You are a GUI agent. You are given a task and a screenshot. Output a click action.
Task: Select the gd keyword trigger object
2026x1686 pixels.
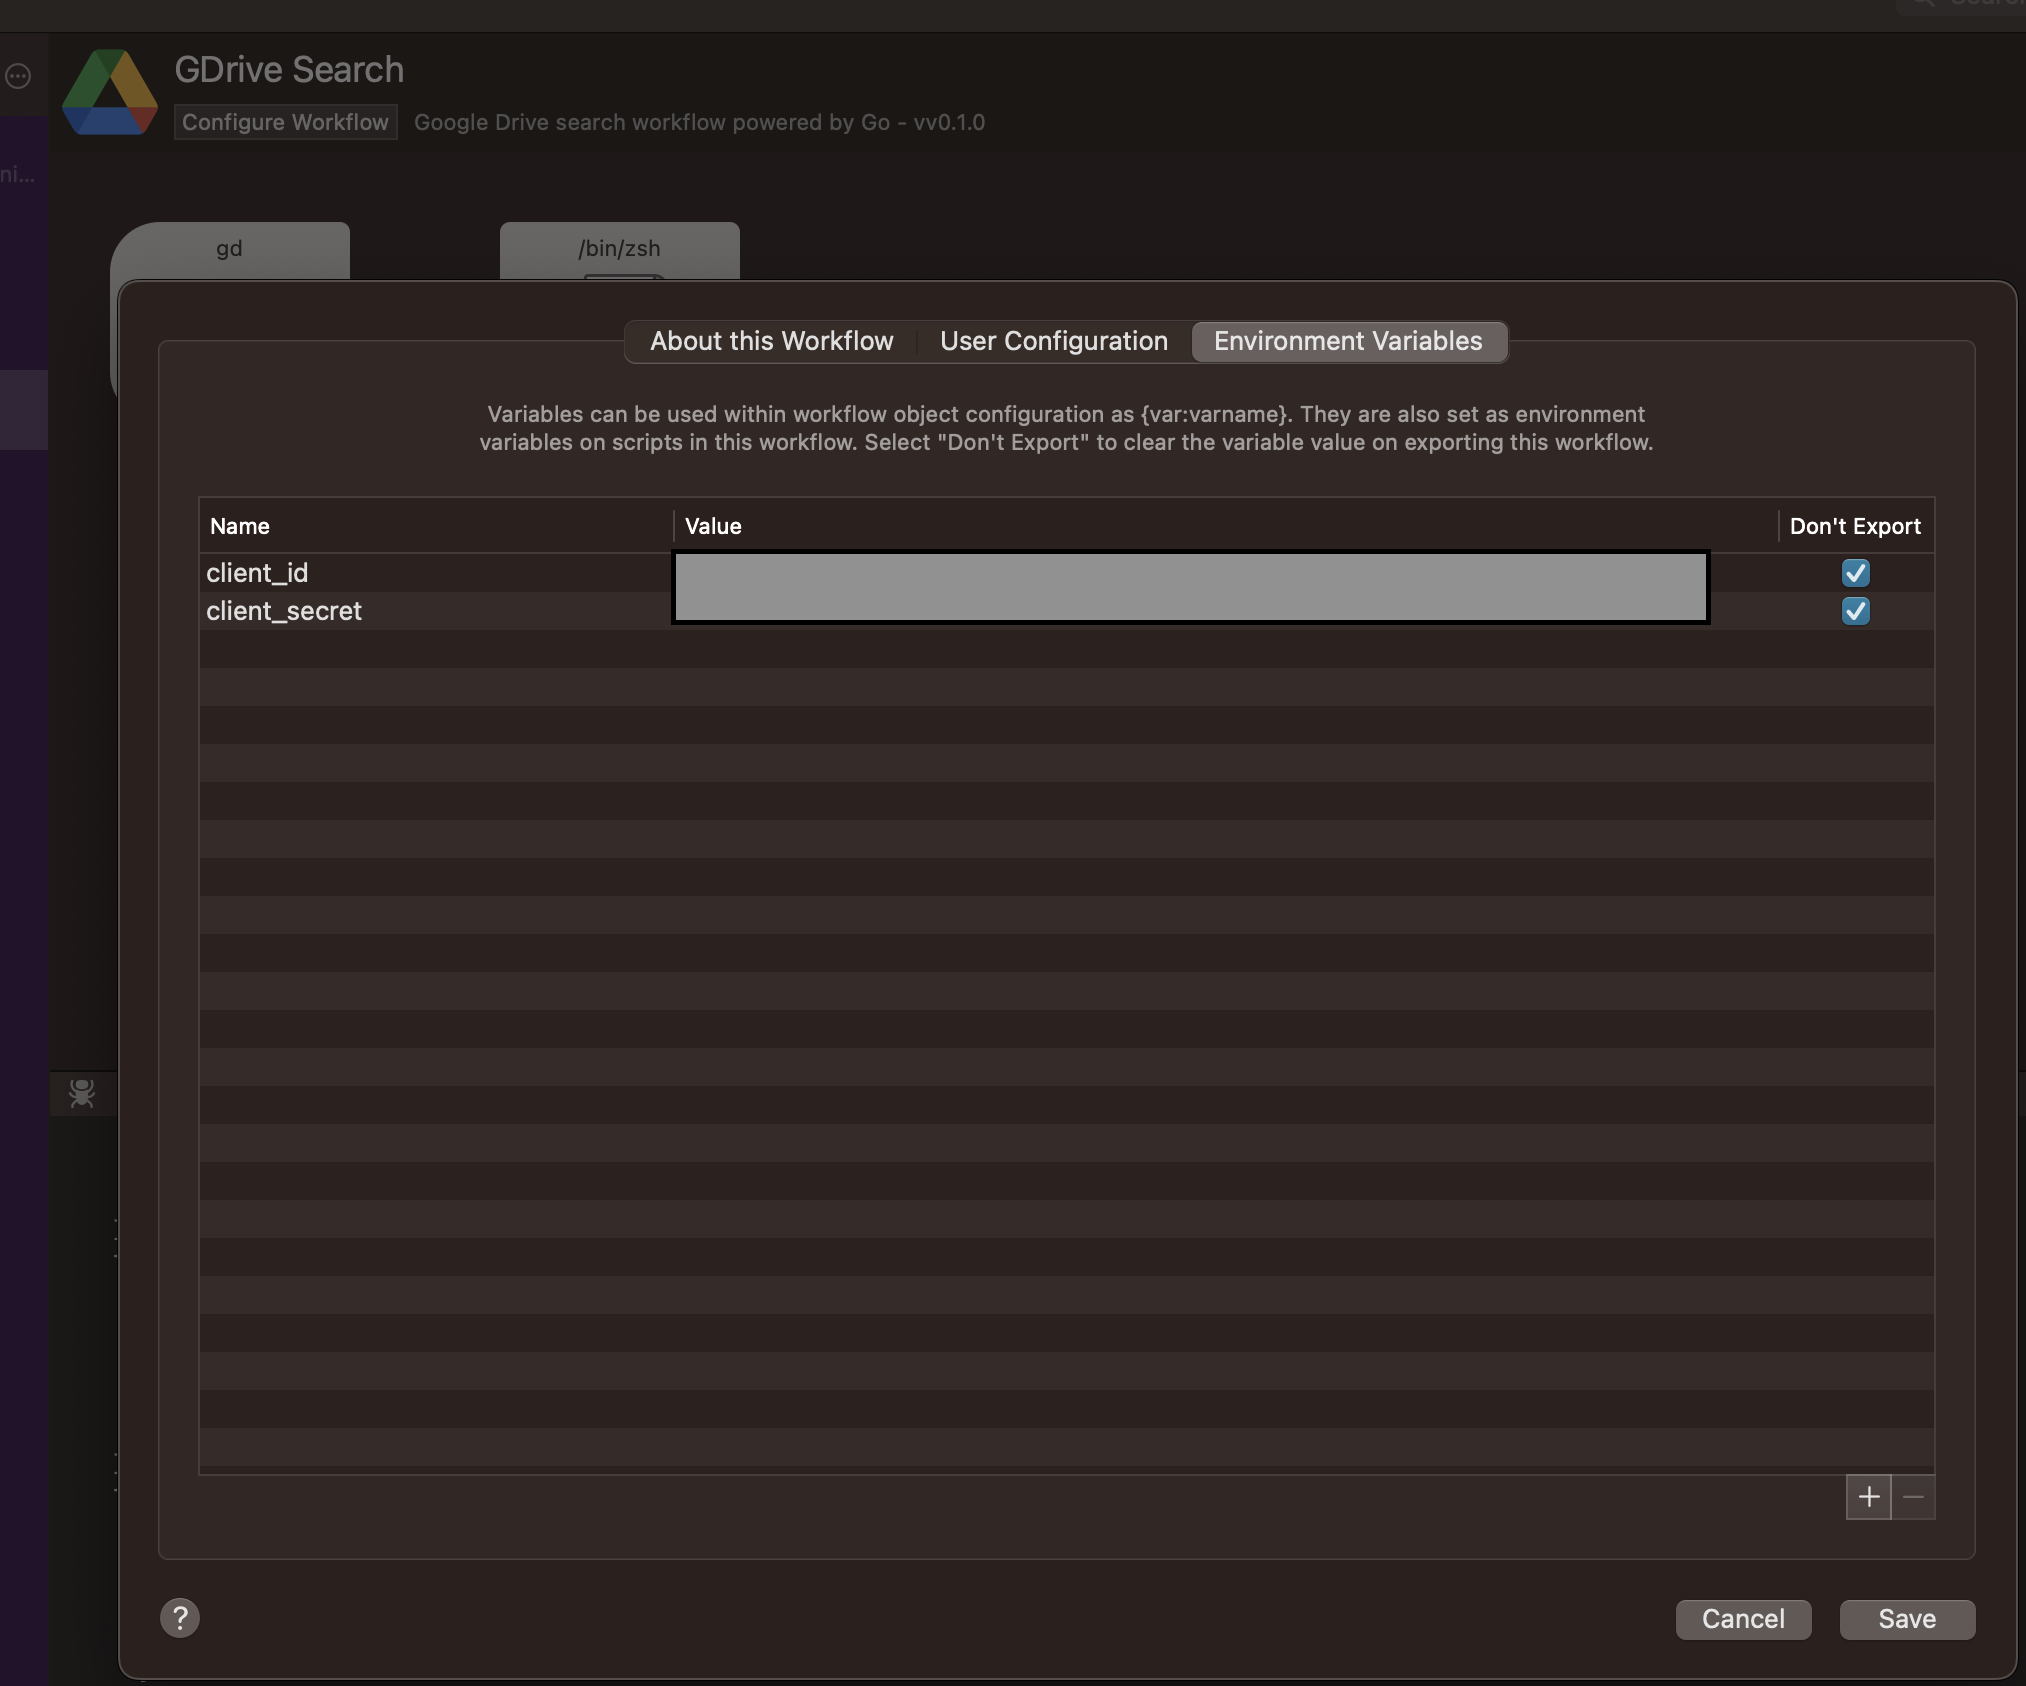[x=229, y=249]
